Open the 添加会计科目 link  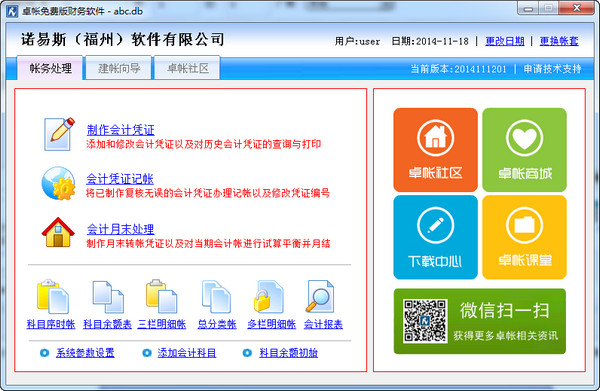pos(187,353)
